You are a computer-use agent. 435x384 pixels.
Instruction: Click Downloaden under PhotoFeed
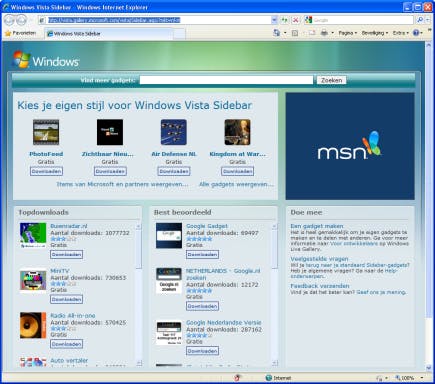click(46, 171)
